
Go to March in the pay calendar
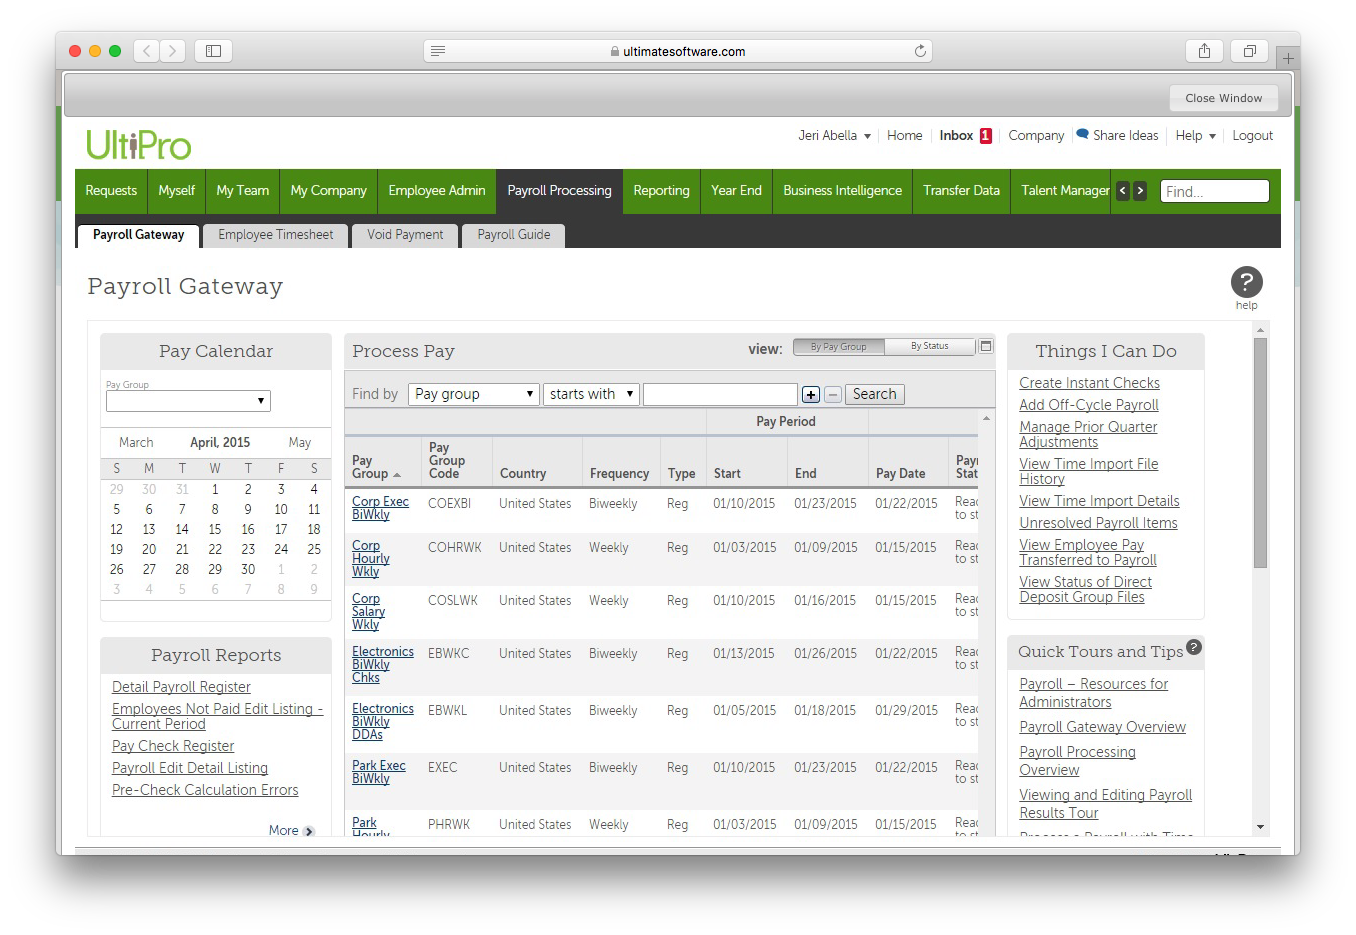point(136,442)
